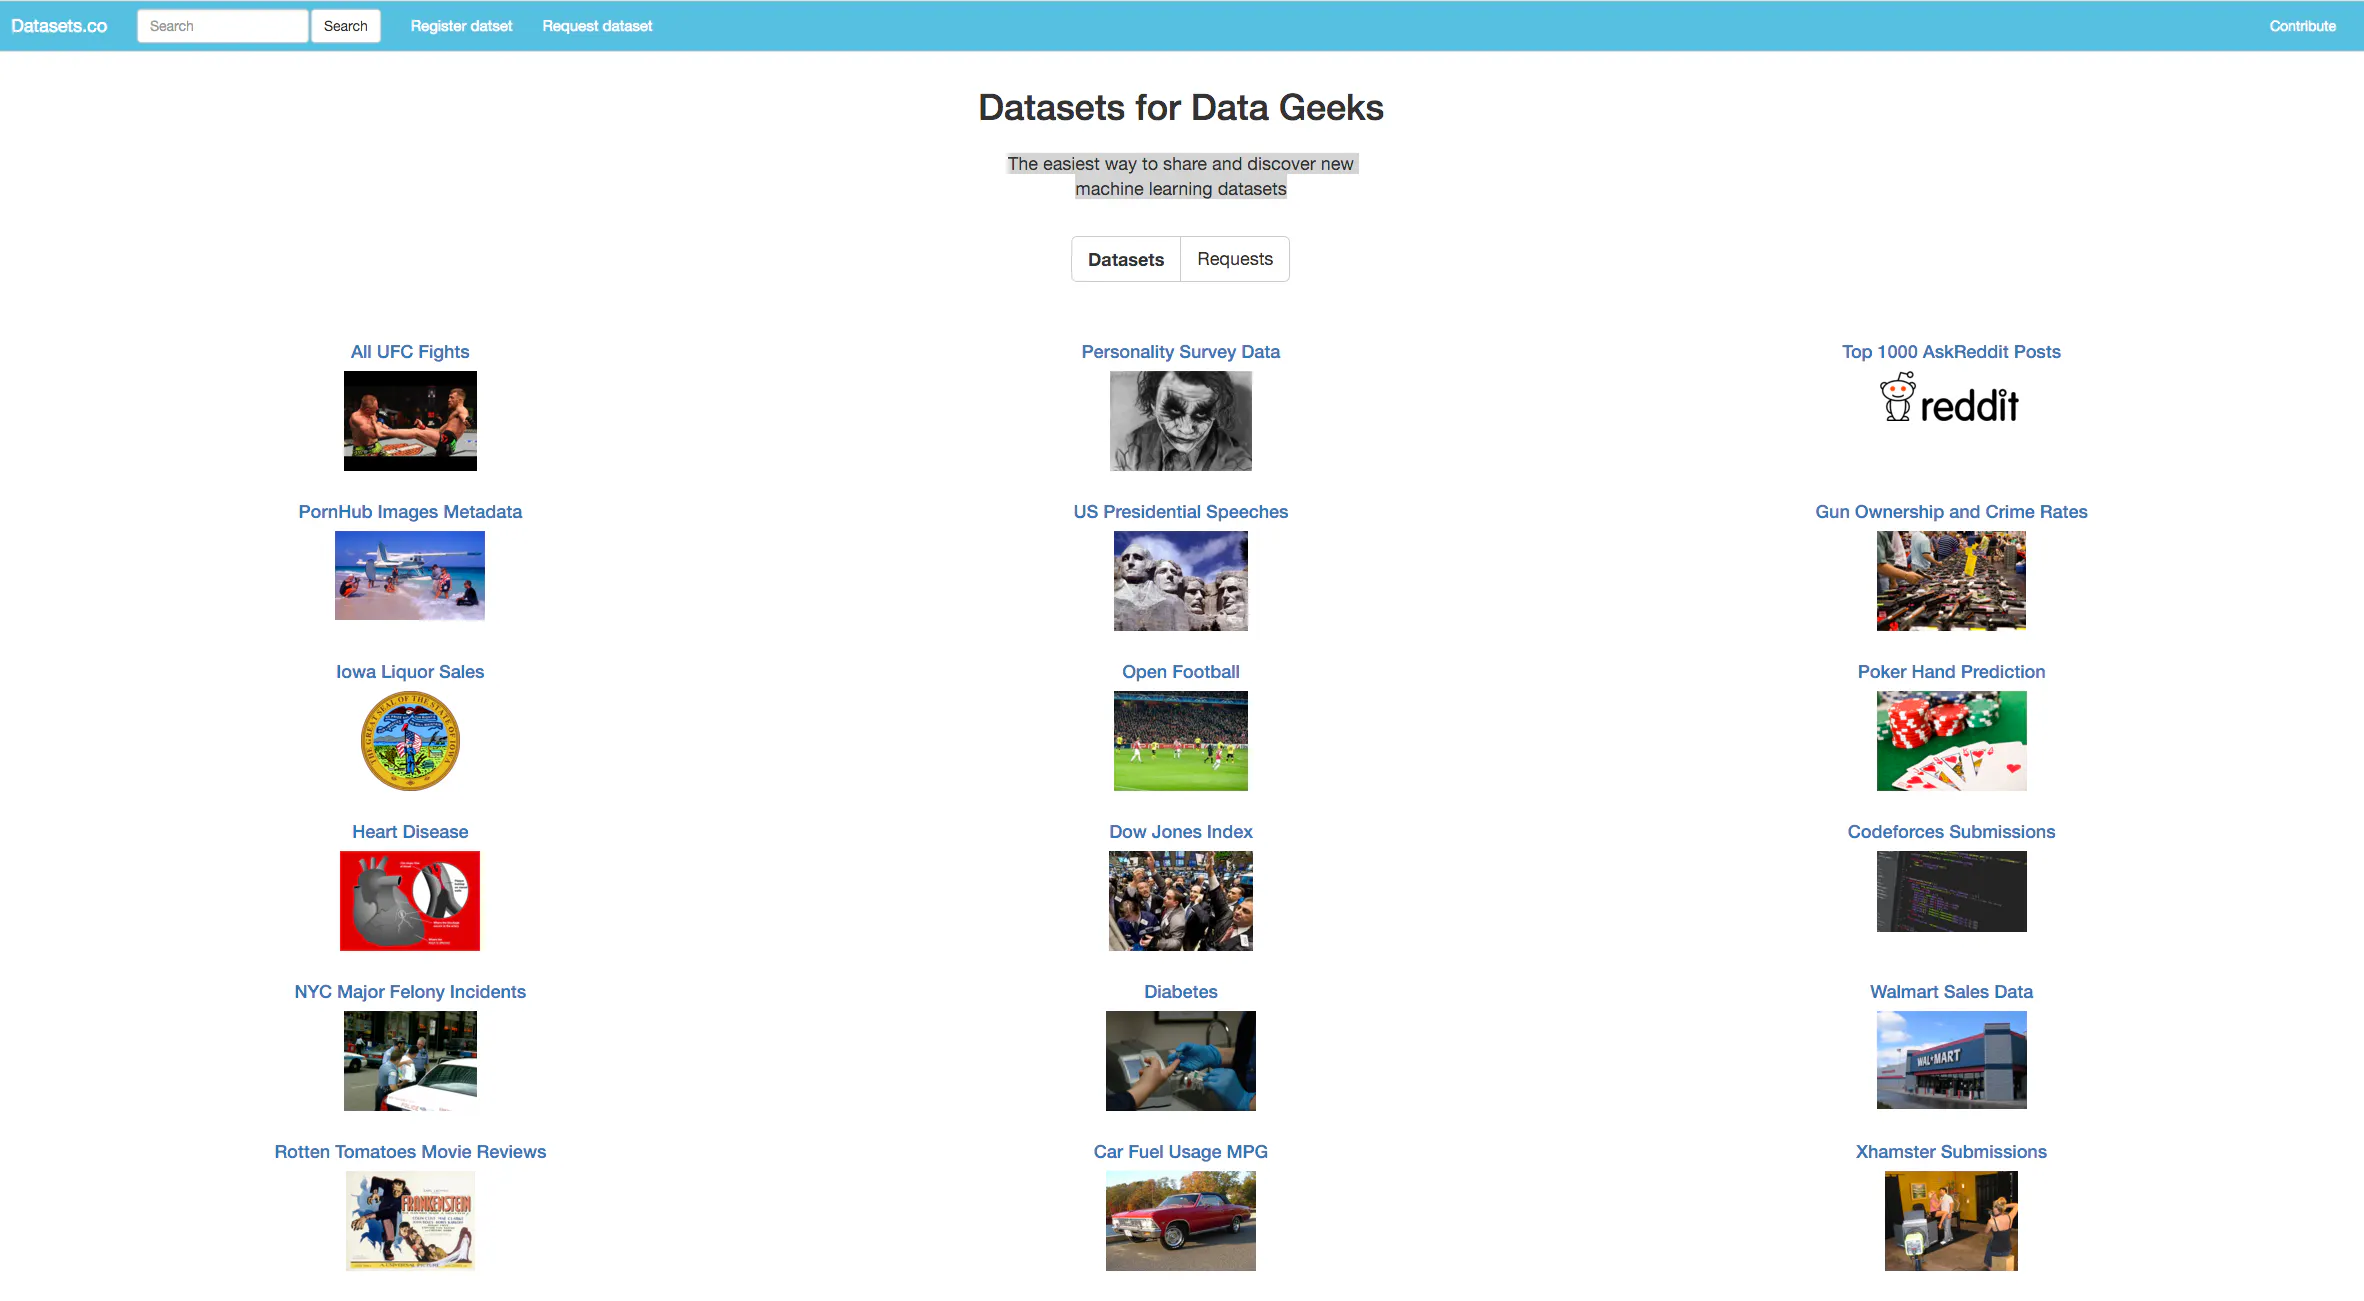The height and width of the screenshot is (1301, 2364).
Task: Open the Register datset link
Action: click(x=461, y=26)
